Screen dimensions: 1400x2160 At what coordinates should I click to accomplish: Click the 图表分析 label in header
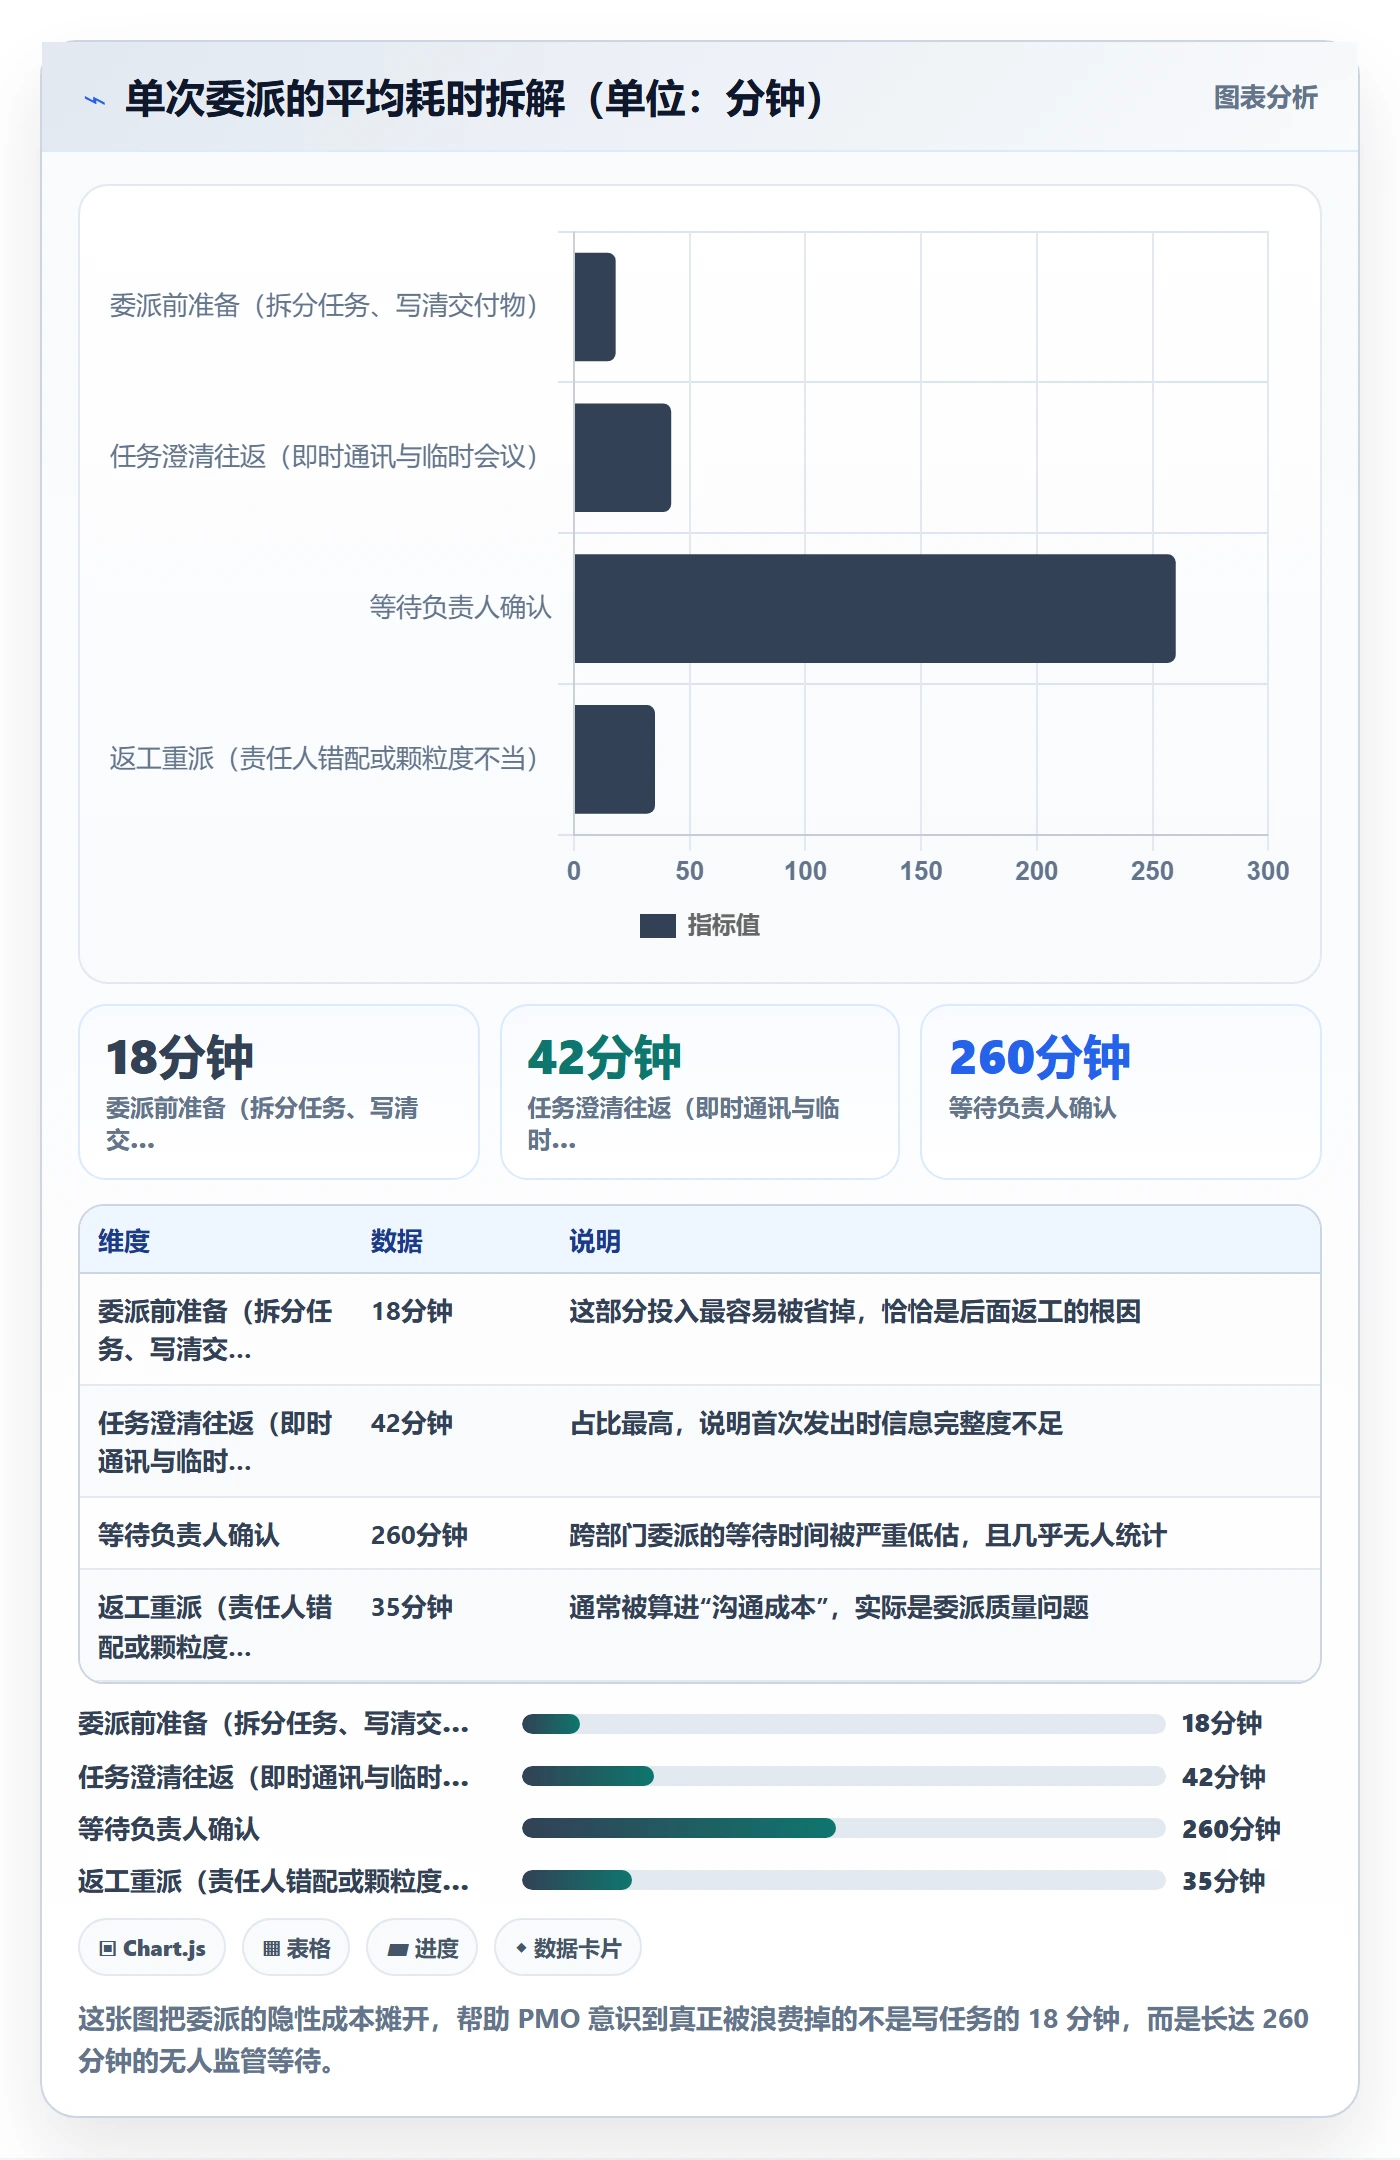1265,98
